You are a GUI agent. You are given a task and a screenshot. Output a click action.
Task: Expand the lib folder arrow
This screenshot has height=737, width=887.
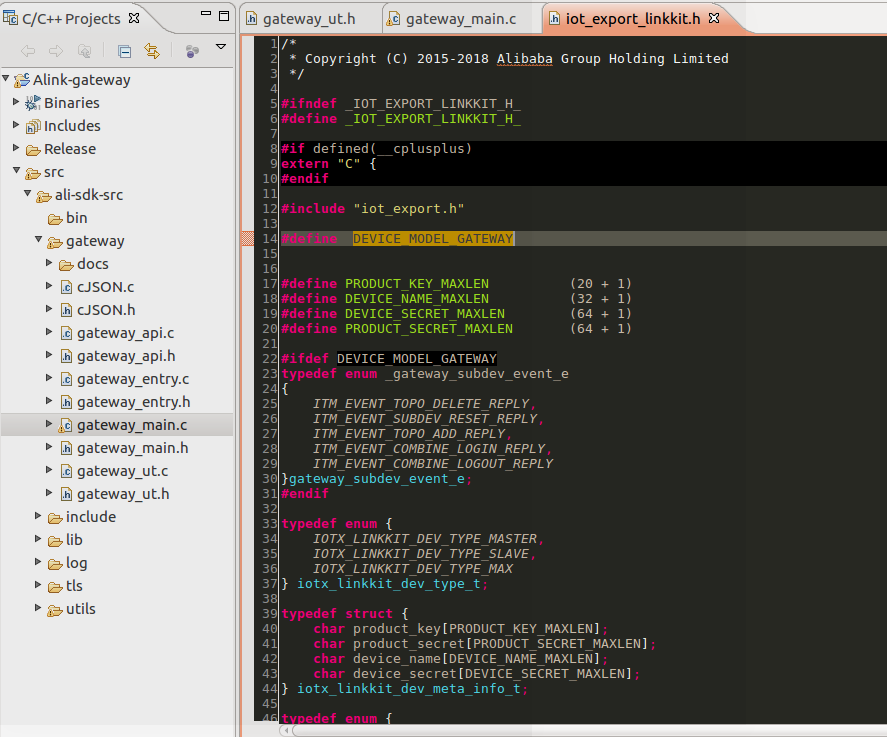(38, 538)
